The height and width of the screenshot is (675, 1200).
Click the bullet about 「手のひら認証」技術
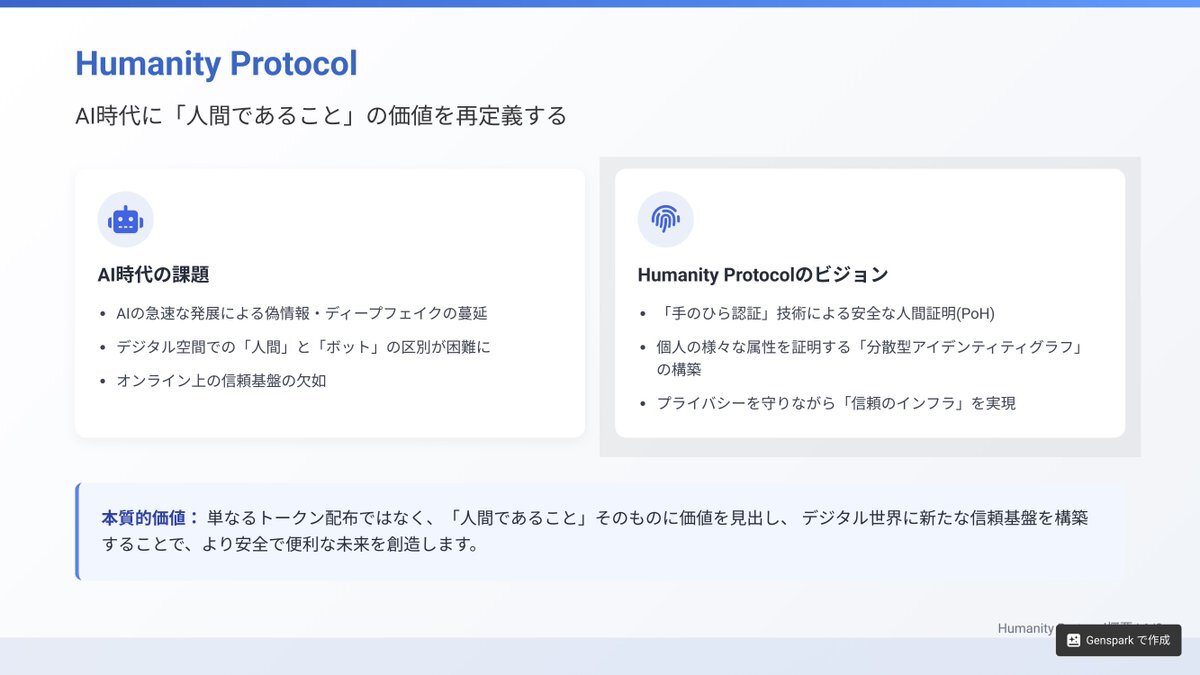click(826, 313)
